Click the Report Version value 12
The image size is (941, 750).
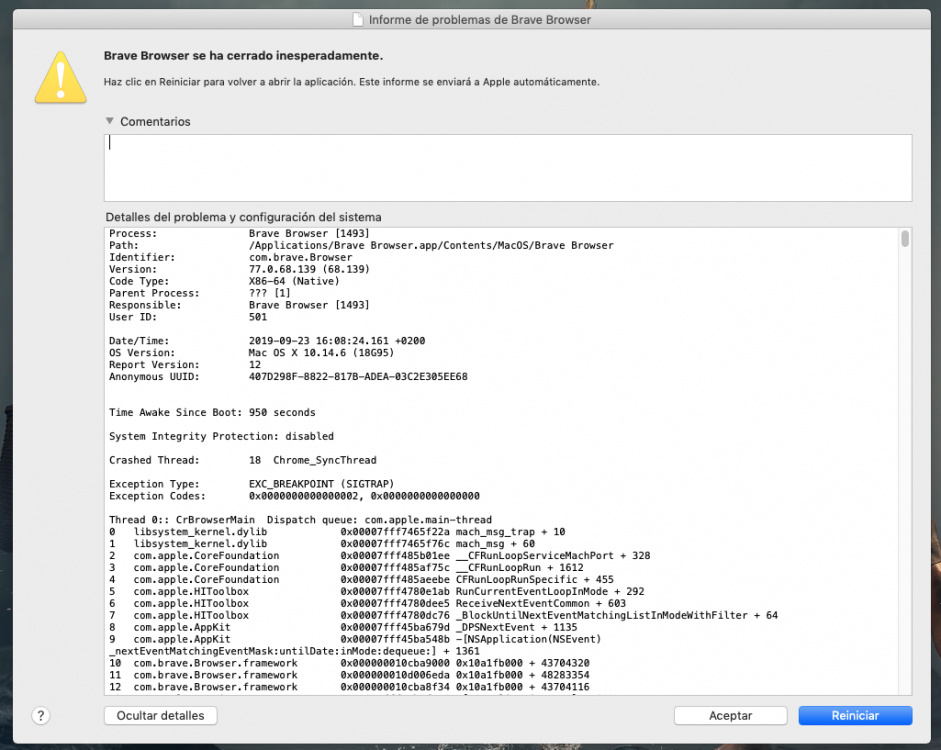click(255, 365)
